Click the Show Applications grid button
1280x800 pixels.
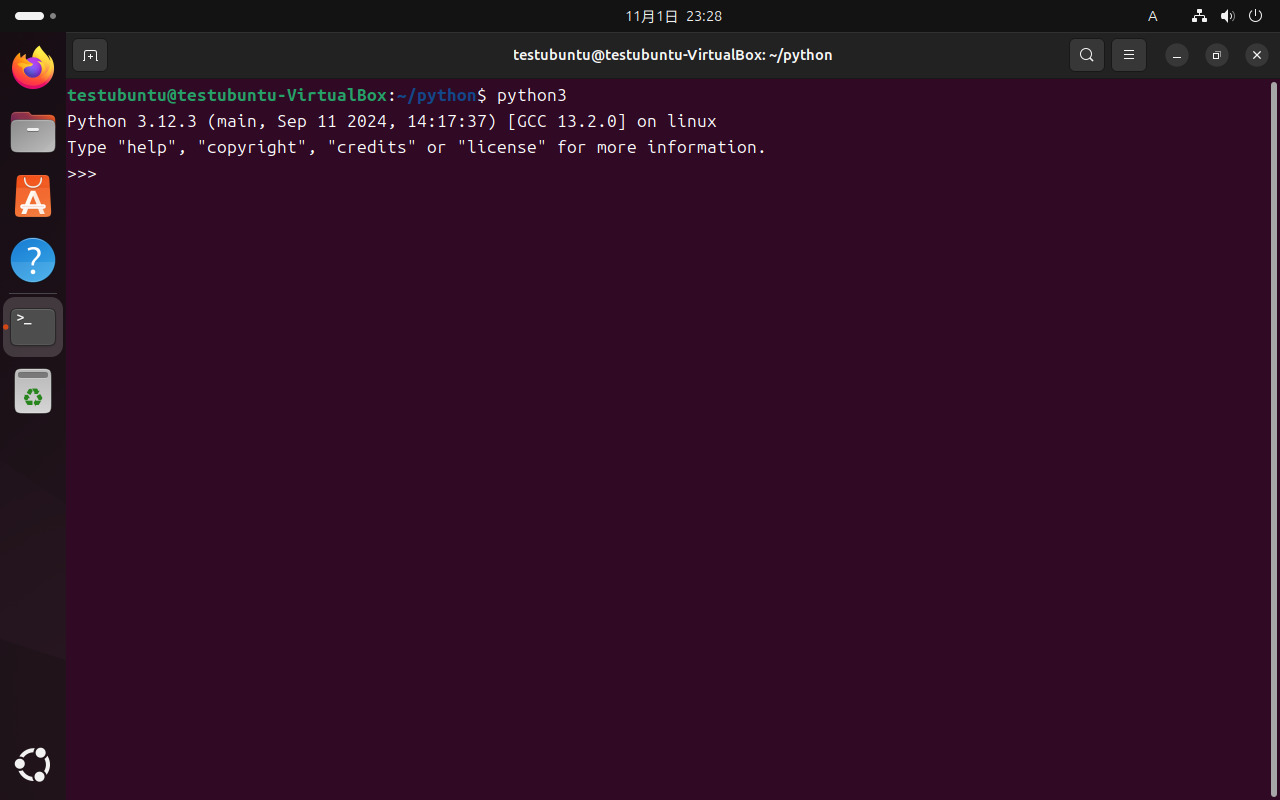(33, 765)
